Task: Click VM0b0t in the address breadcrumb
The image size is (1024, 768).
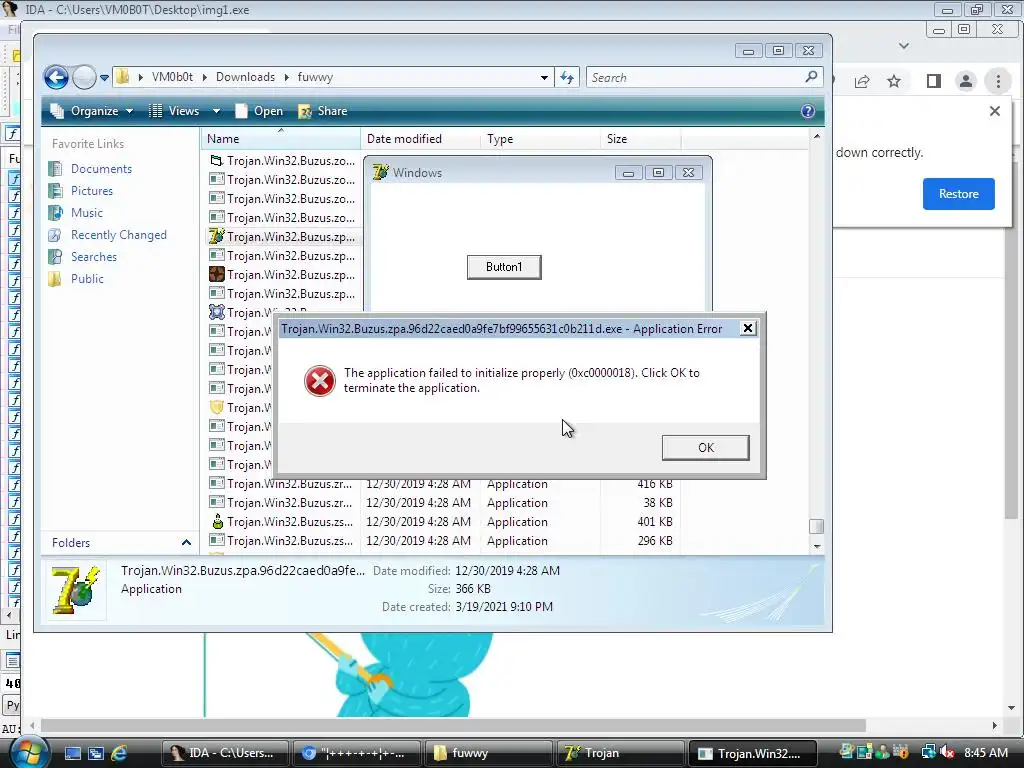Action: coord(172,77)
